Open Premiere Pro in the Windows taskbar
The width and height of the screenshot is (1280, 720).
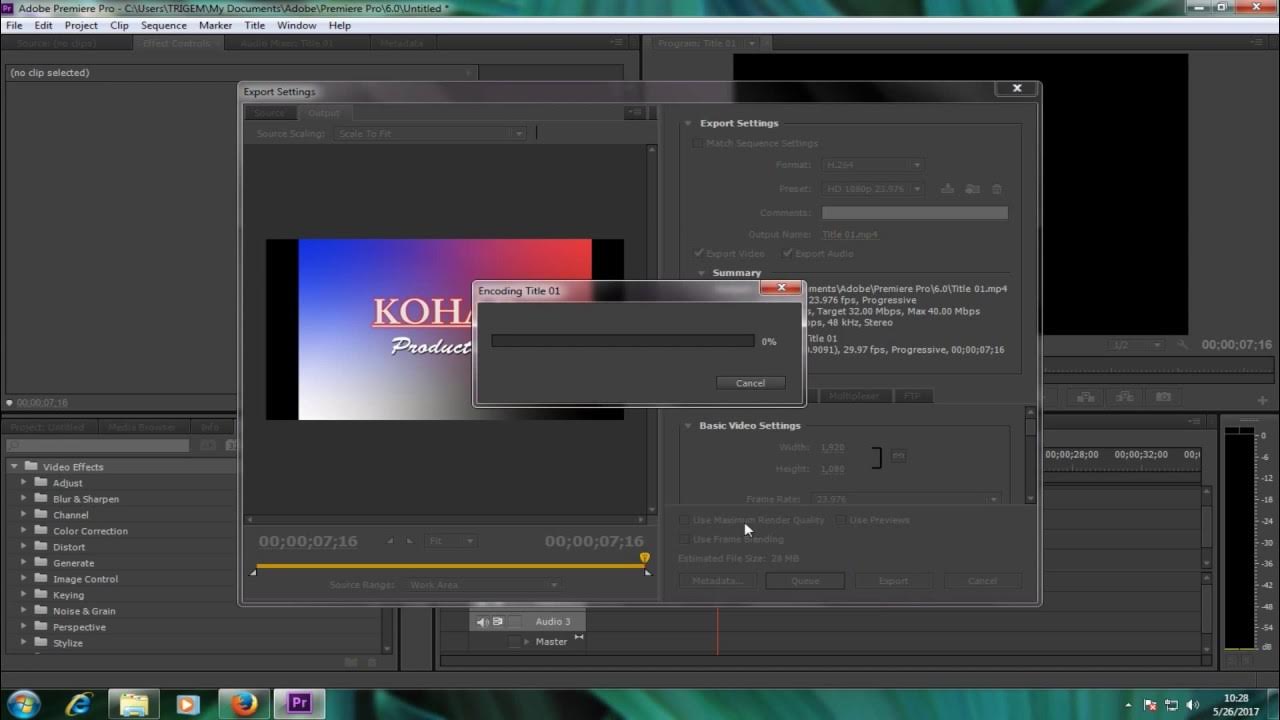tap(299, 704)
